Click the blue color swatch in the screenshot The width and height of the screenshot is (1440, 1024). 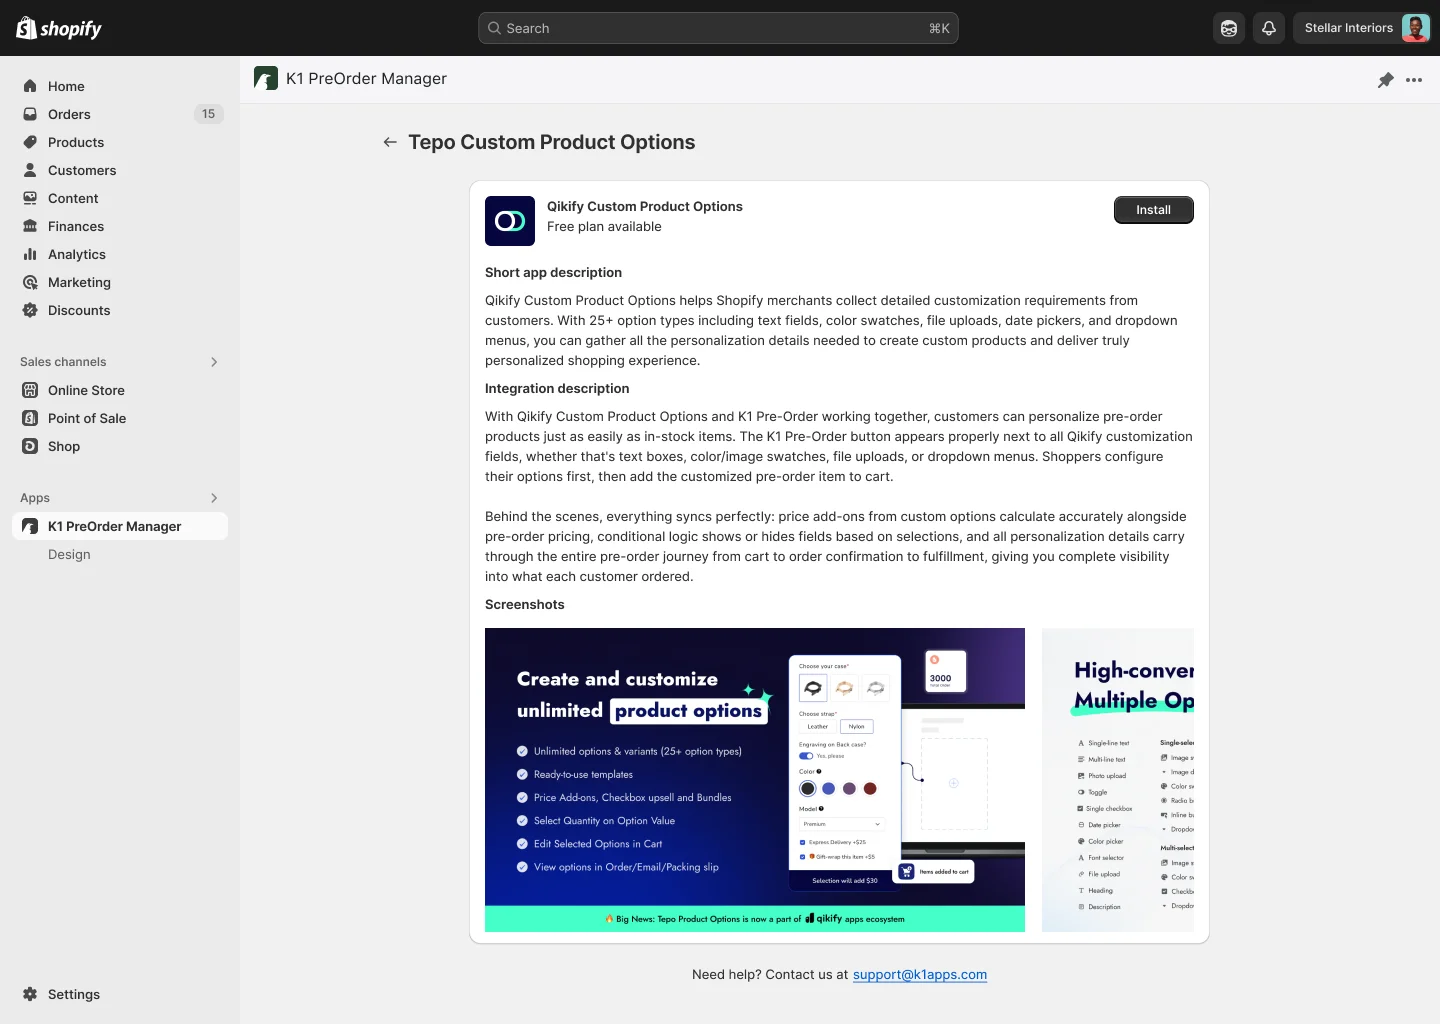point(828,788)
